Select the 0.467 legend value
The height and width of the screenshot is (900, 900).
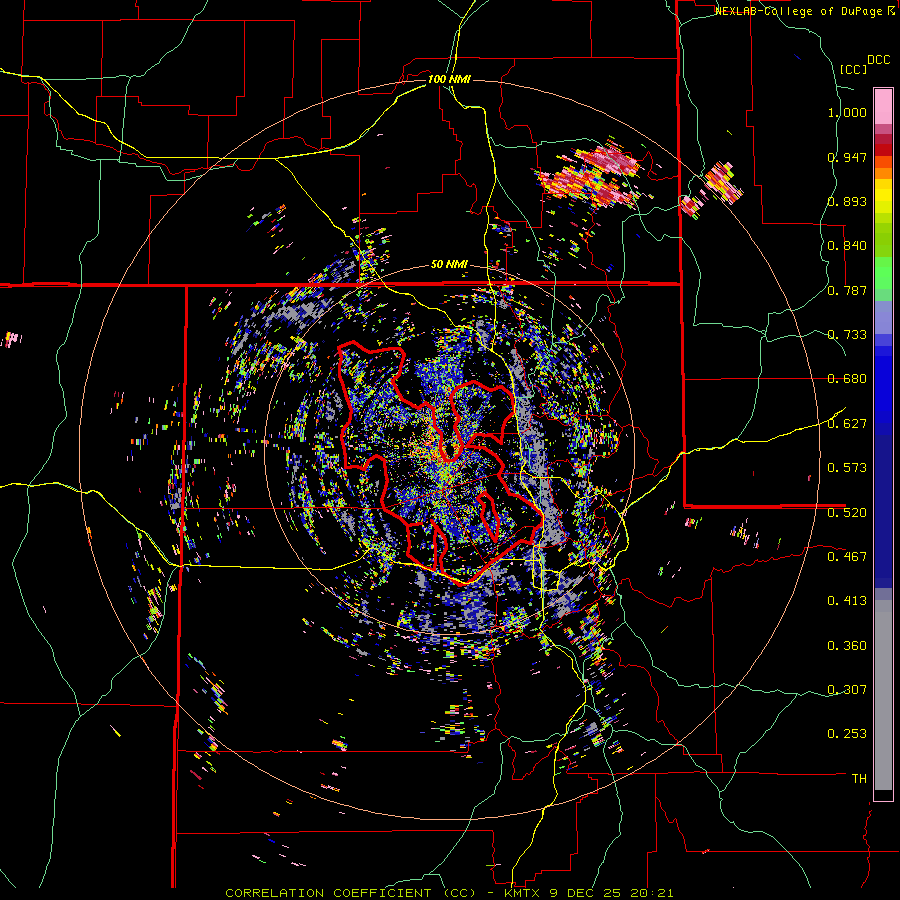847,556
